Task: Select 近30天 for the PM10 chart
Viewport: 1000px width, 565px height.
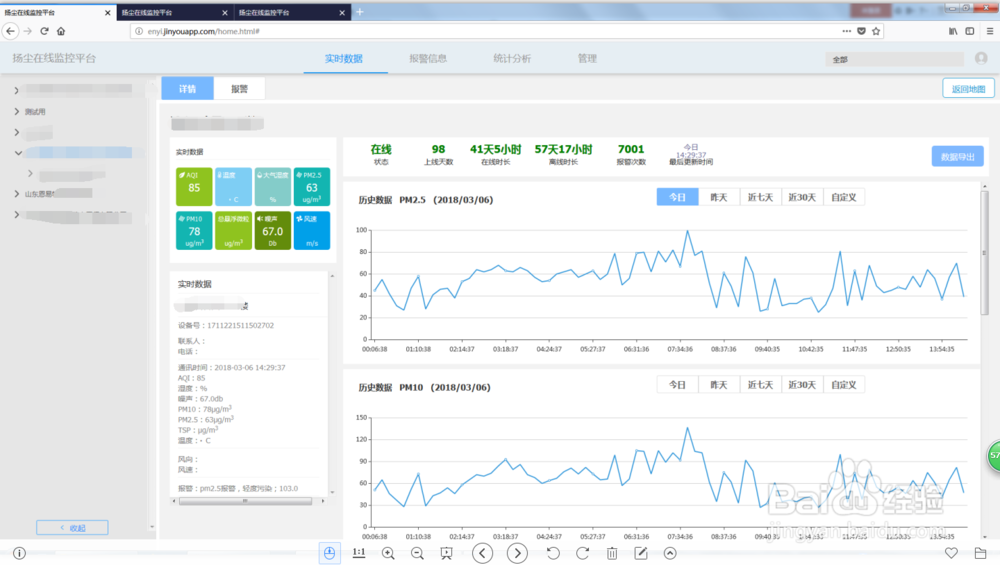Action: (x=802, y=385)
